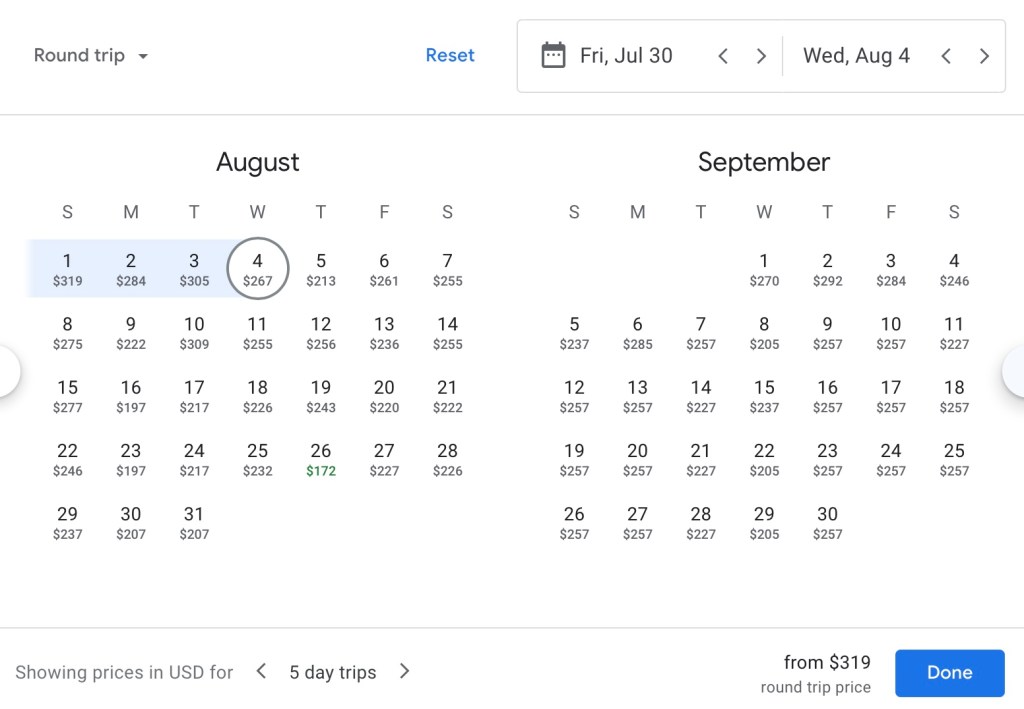This screenshot has width=1024, height=709.
Task: Decrease trip length from 5 days
Action: coord(261,671)
